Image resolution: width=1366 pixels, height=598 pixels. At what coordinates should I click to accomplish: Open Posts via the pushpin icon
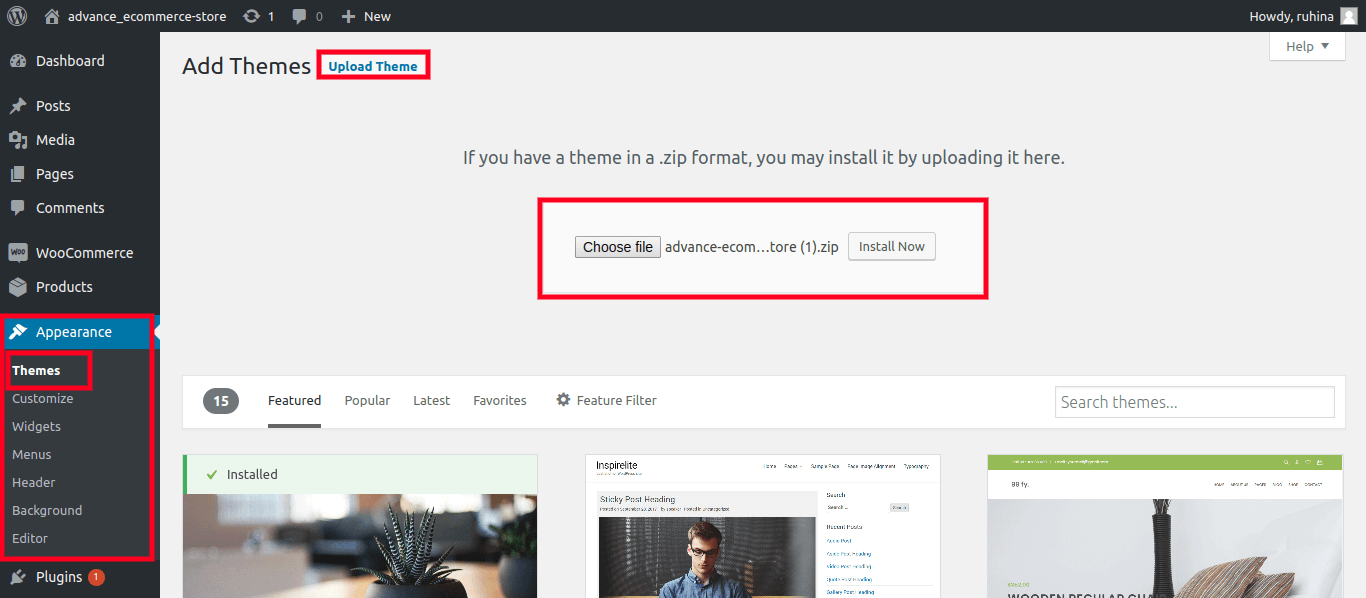18,106
